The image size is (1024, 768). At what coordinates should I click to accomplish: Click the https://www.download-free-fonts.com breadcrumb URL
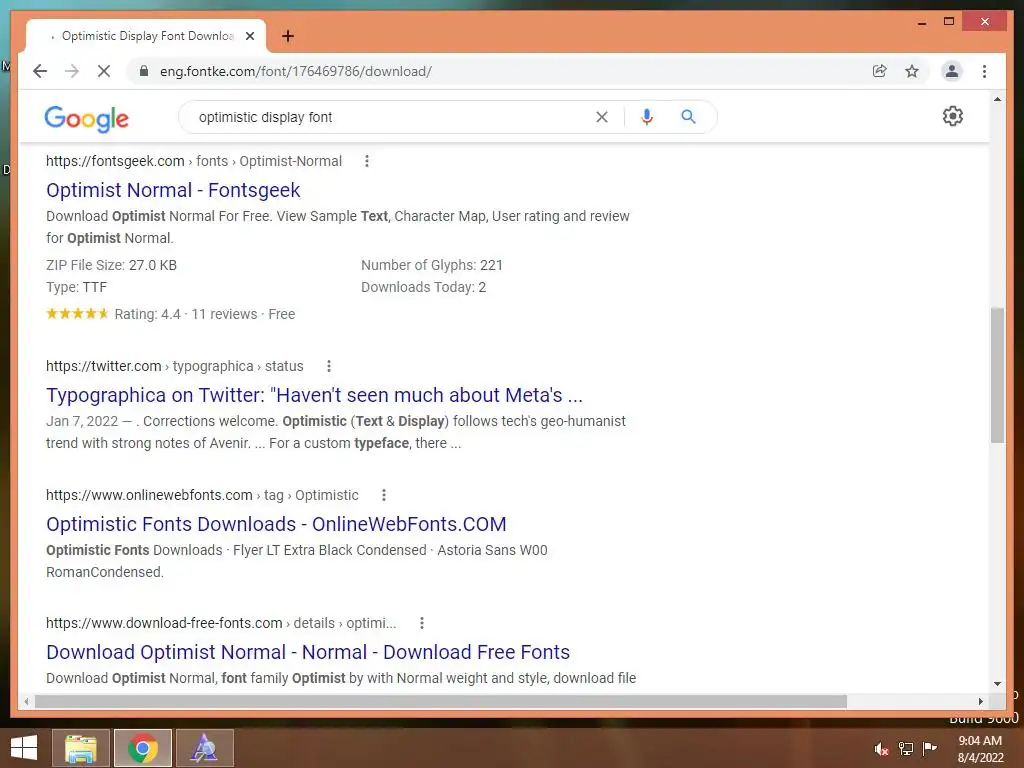pyautogui.click(x=164, y=623)
